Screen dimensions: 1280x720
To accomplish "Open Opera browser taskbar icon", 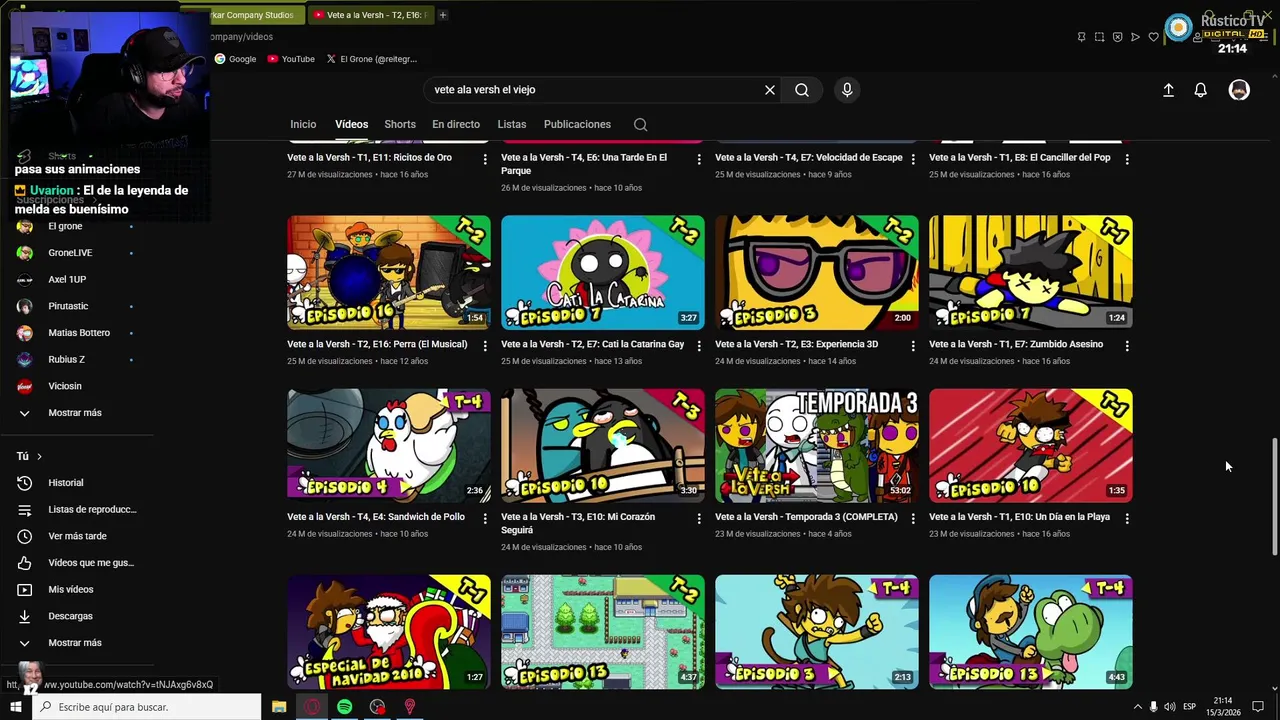I will 312,707.
